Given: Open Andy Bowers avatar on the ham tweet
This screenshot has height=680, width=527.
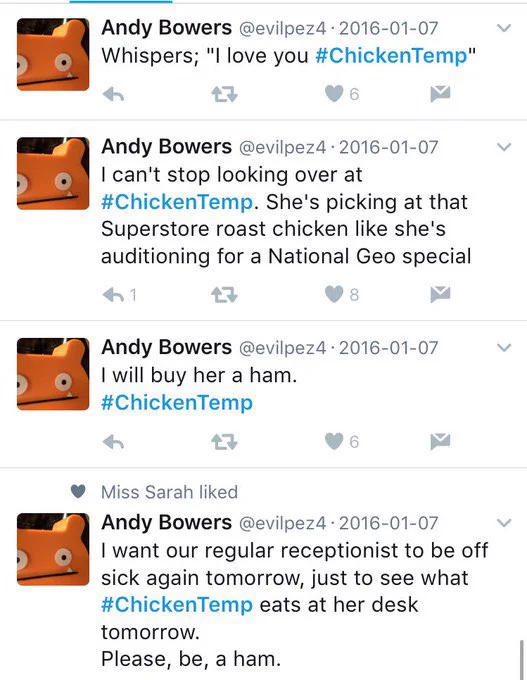Looking at the screenshot, I should [53, 374].
